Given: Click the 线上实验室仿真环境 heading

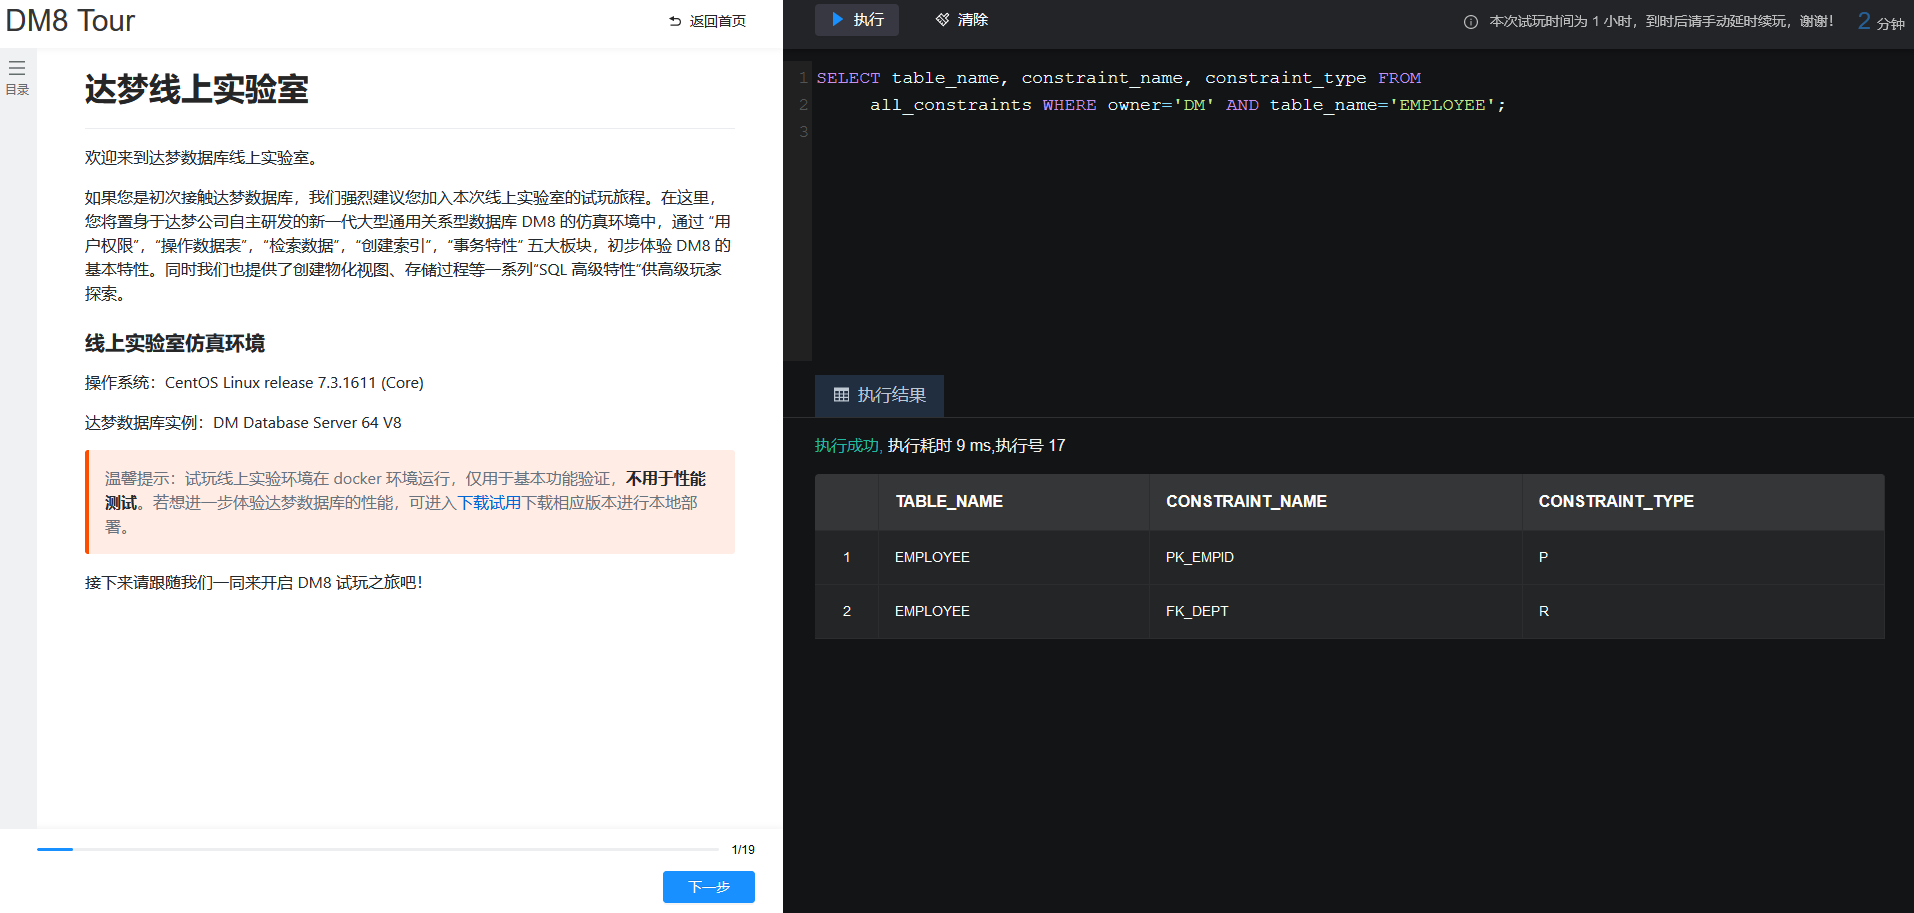Looking at the screenshot, I should click(175, 343).
